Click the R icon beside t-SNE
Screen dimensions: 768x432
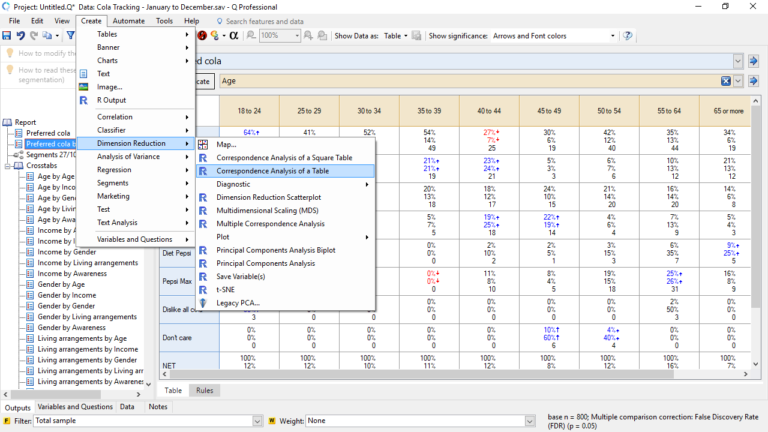click(x=204, y=289)
